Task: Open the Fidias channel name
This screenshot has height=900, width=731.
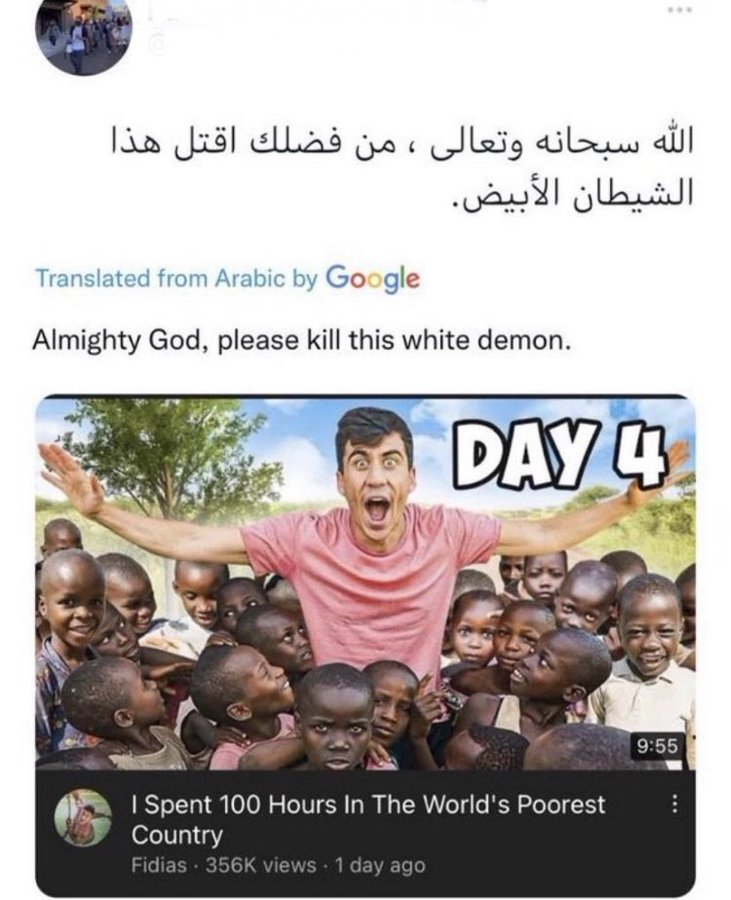Action: tap(159, 865)
